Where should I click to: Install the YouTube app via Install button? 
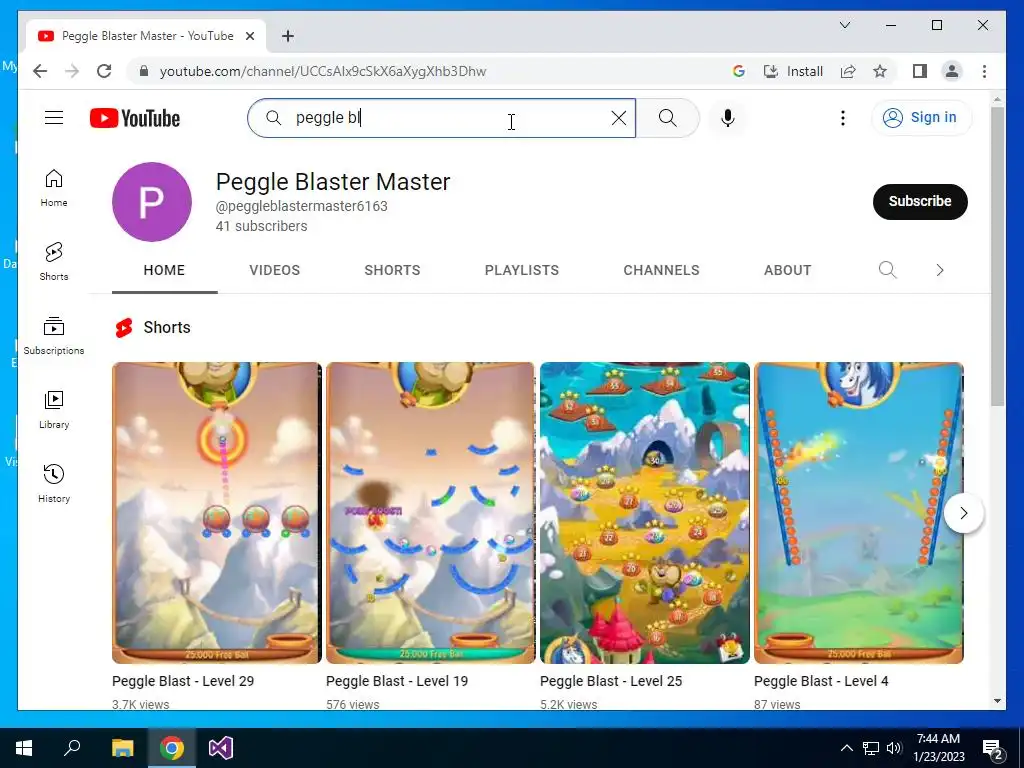793,71
